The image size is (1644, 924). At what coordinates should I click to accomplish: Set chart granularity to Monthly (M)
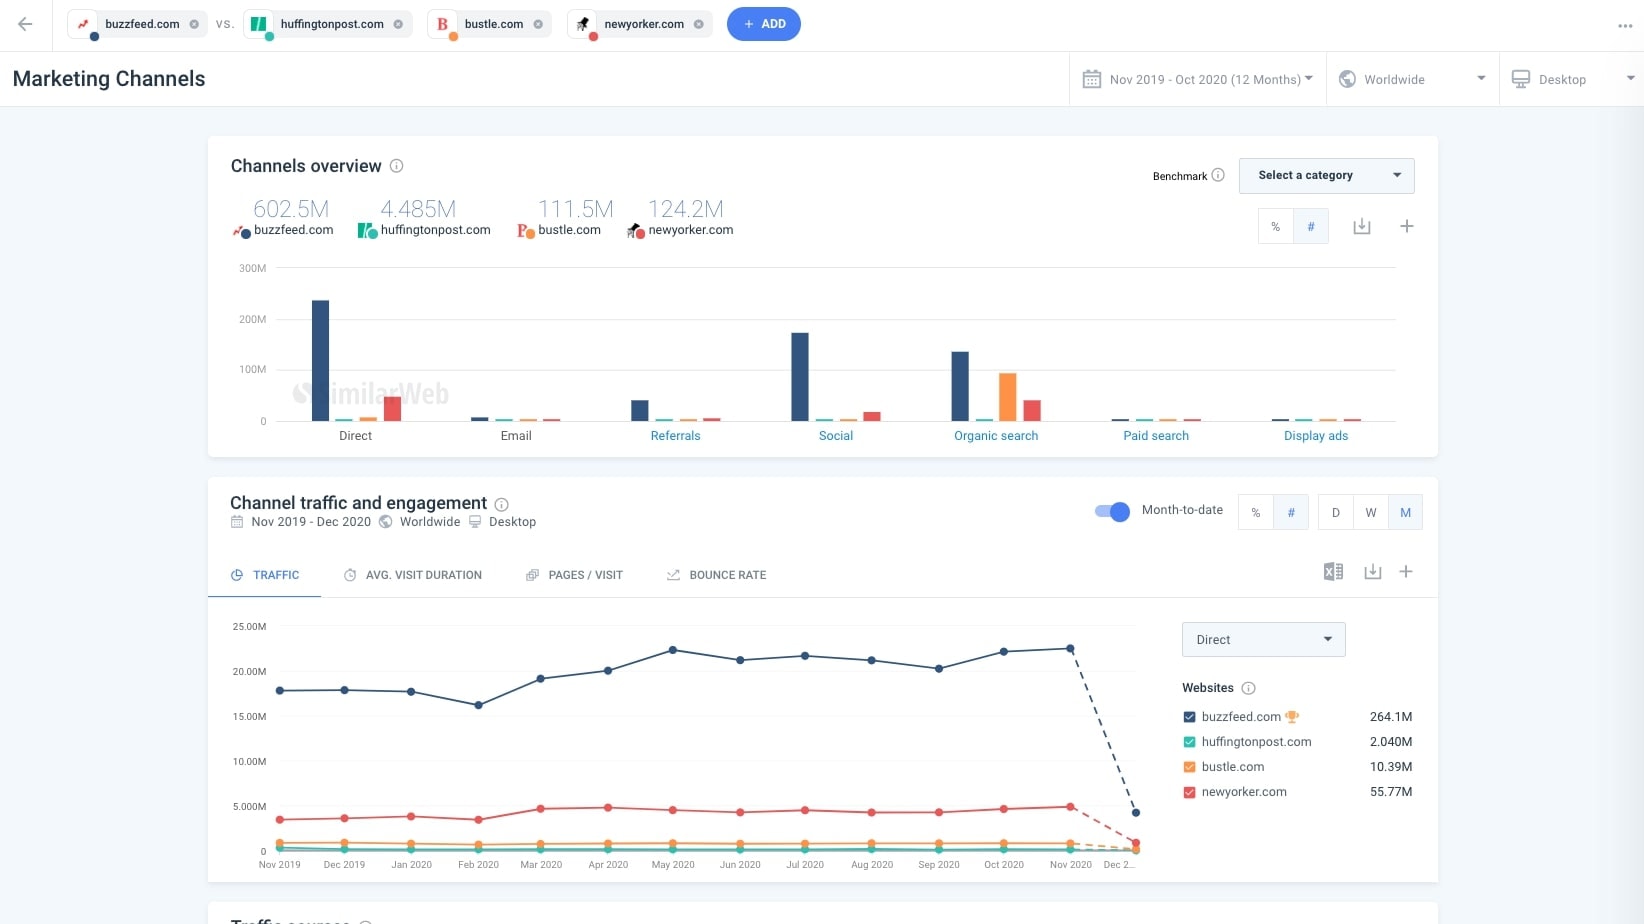click(x=1405, y=512)
